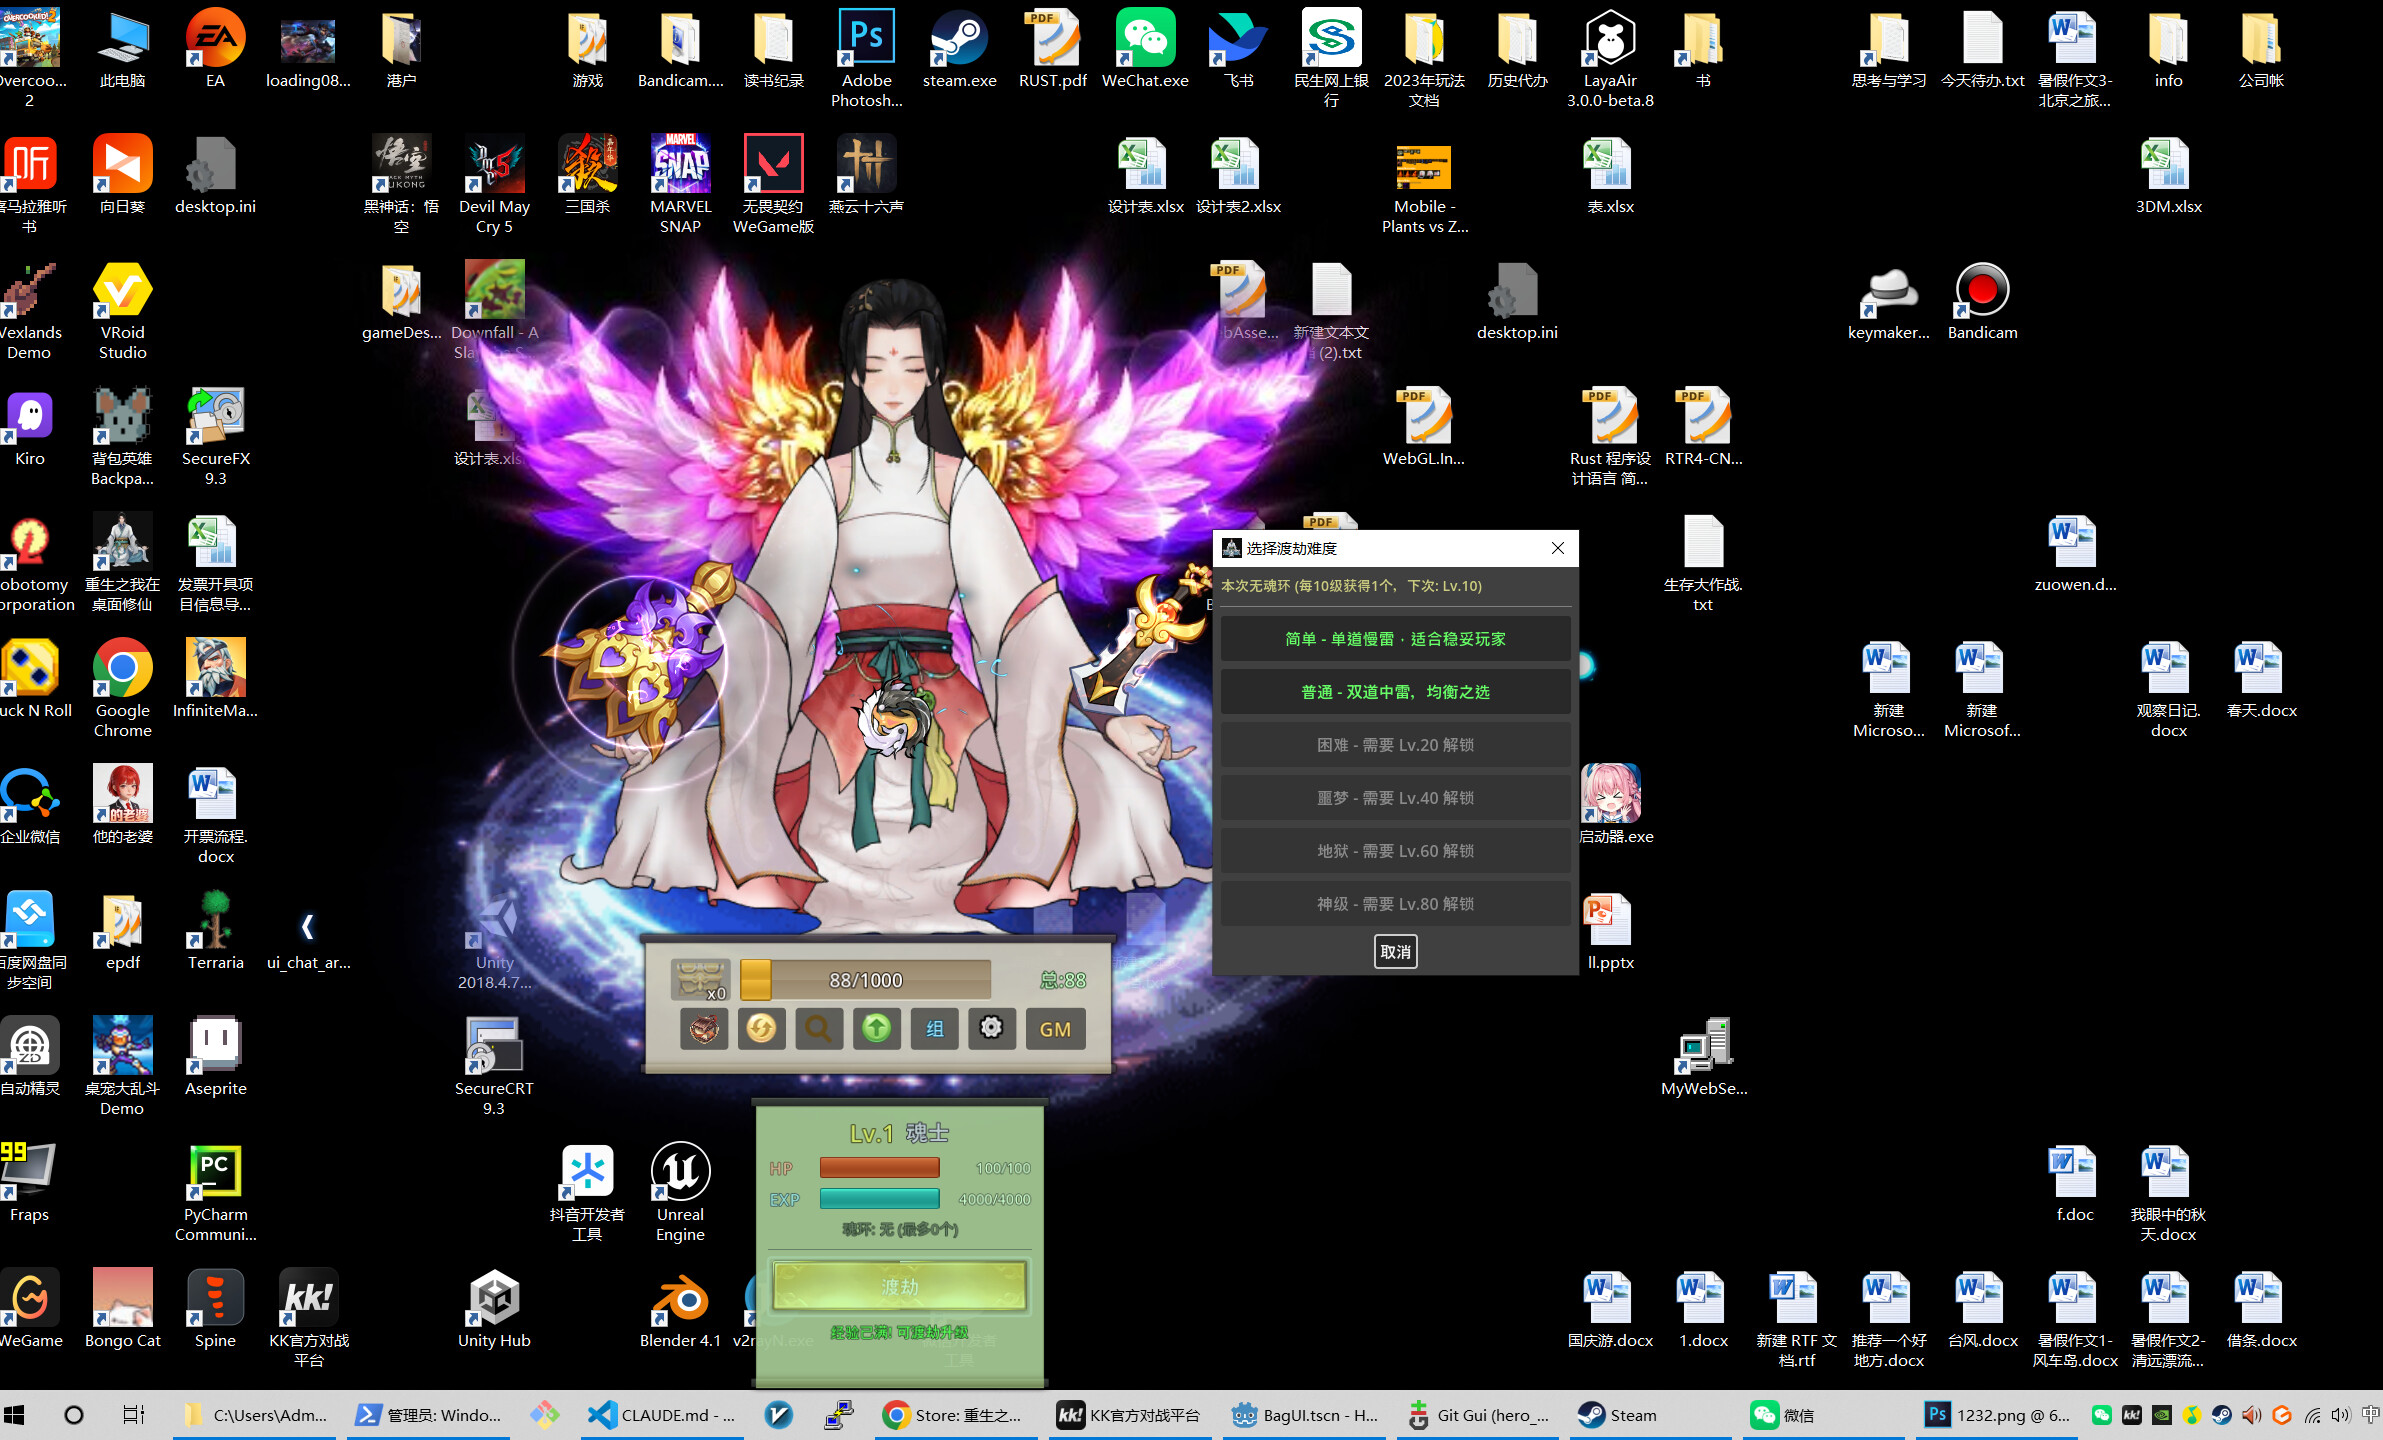Select 普通 balanced difficulty option

click(x=1394, y=691)
